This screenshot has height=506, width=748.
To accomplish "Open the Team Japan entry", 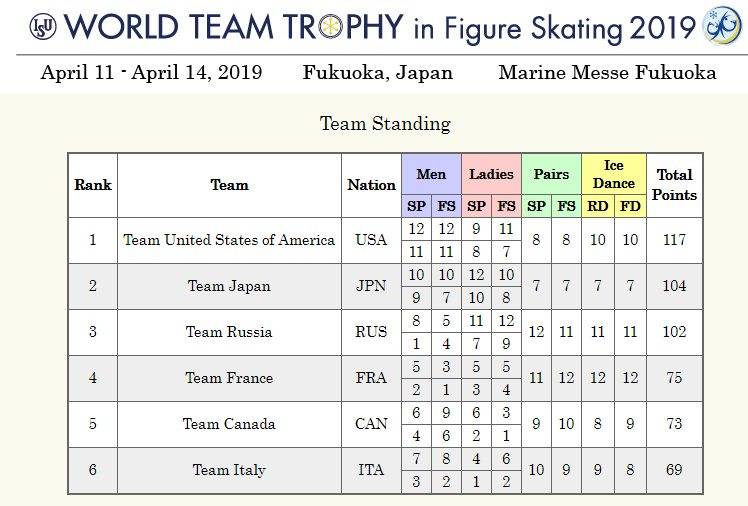I will point(229,286).
